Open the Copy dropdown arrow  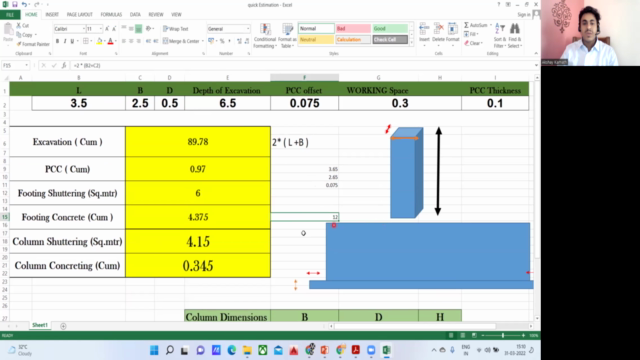[x=36, y=35]
